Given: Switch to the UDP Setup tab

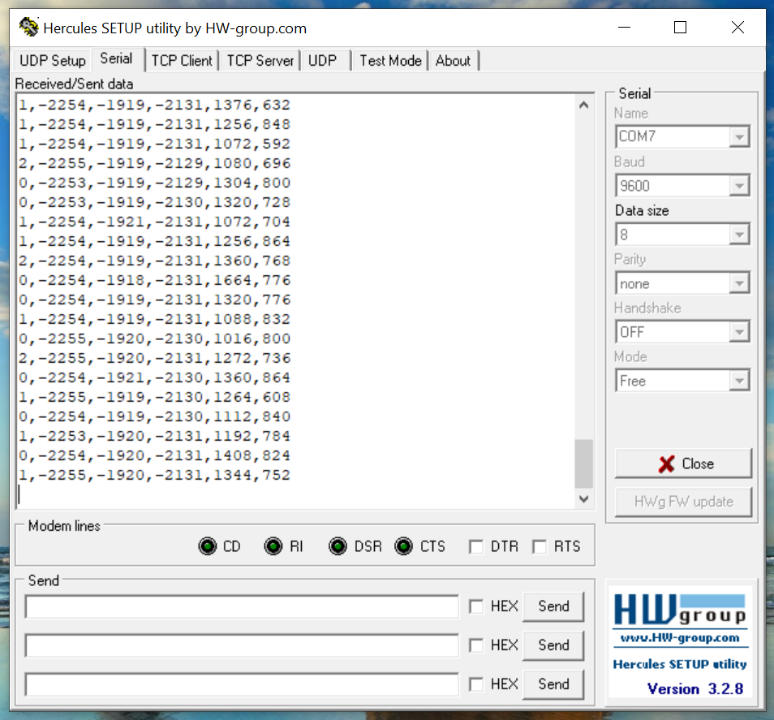Looking at the screenshot, I should (x=52, y=61).
